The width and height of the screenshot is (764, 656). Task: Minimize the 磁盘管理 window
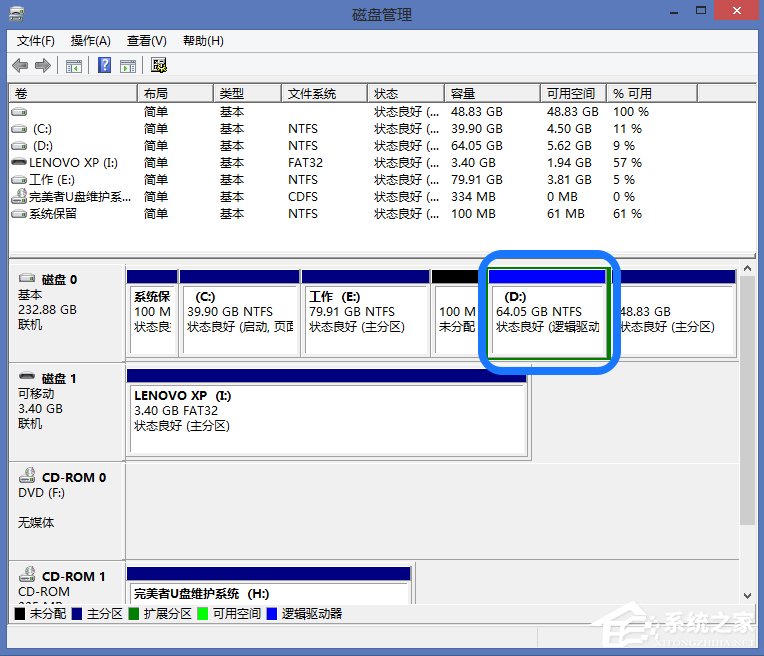pyautogui.click(x=674, y=12)
